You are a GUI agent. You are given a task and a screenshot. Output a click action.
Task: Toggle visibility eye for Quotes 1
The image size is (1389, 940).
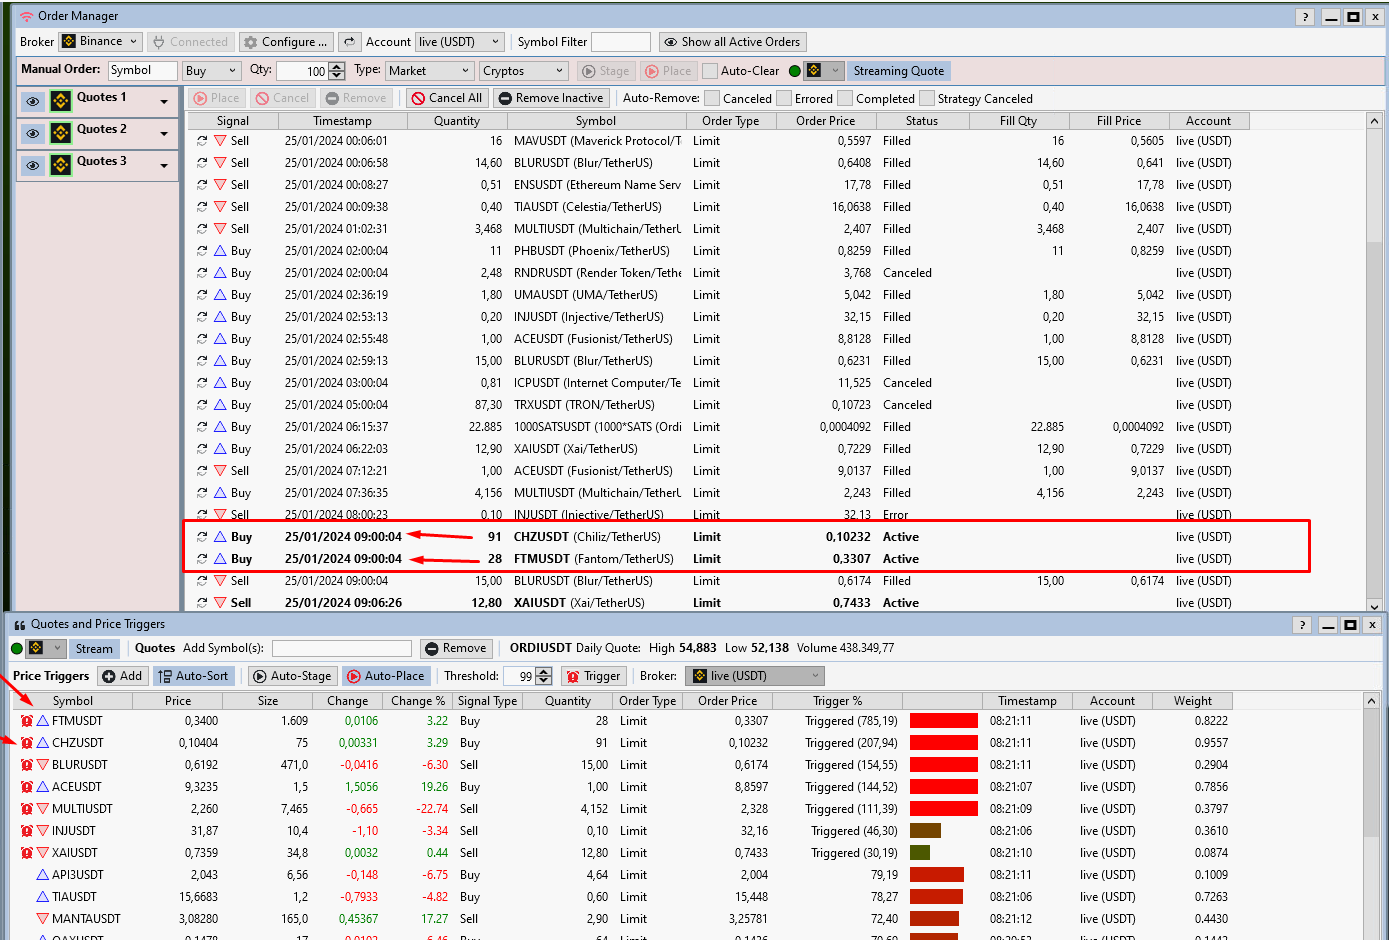pyautogui.click(x=33, y=101)
